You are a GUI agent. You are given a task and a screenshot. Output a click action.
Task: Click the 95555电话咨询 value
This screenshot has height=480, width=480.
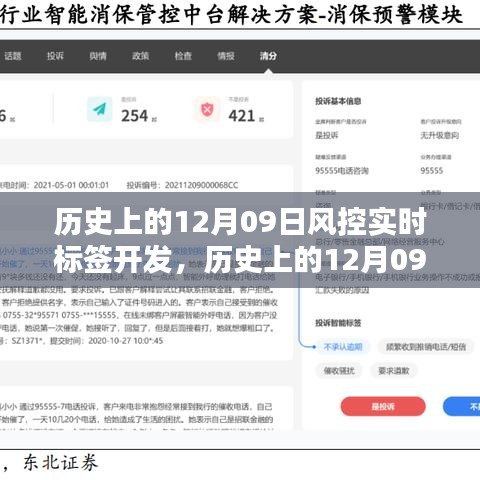coord(342,171)
